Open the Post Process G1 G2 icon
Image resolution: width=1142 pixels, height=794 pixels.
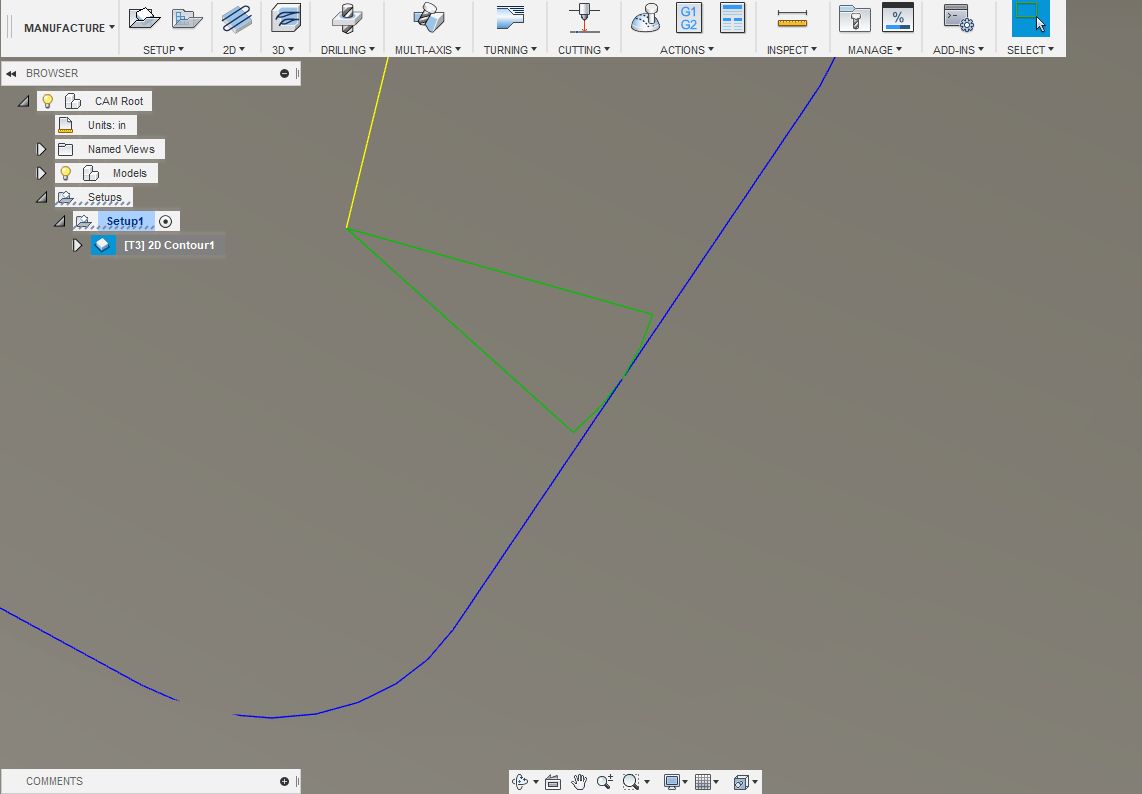click(688, 17)
